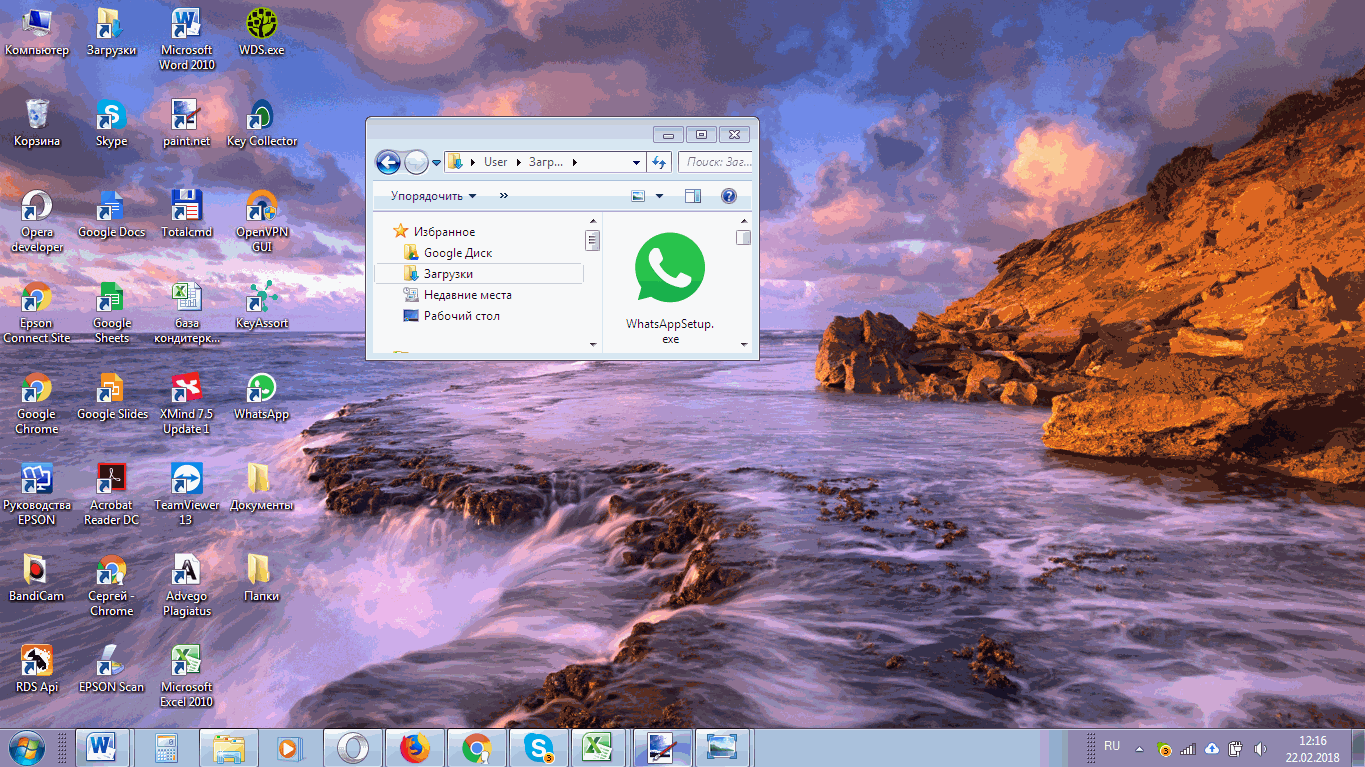The width and height of the screenshot is (1365, 767).
Task: Select the Сергей - Chrome desktop shortcut
Action: coord(112,585)
